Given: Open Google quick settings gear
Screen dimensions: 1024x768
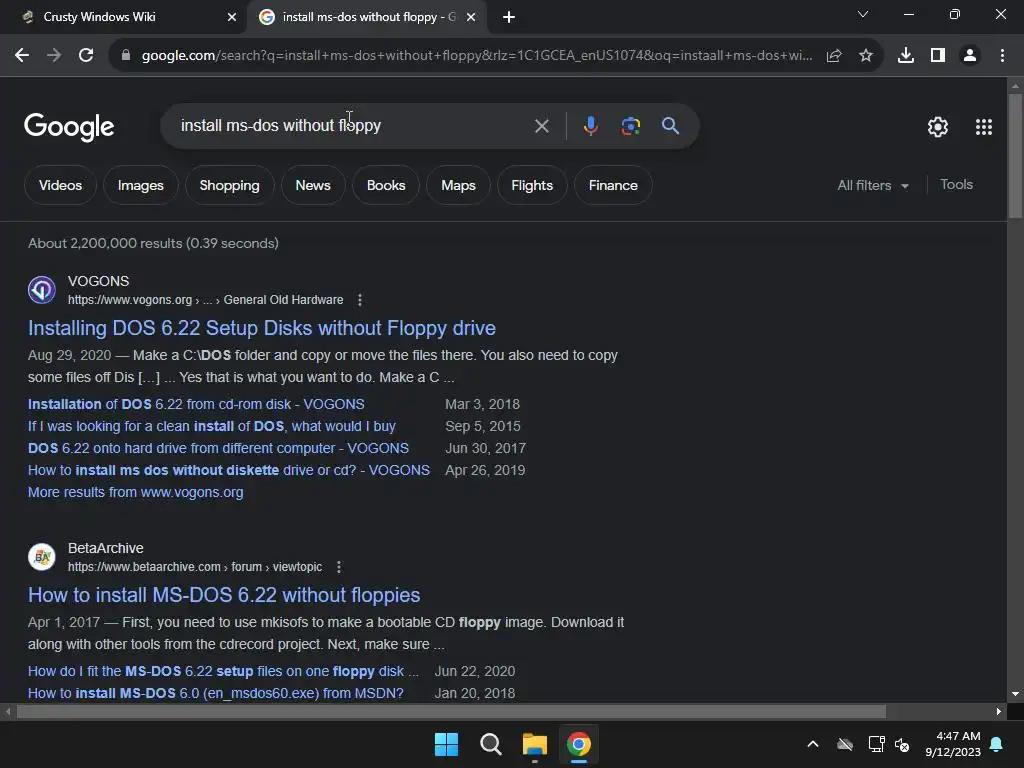Looking at the screenshot, I should [x=938, y=127].
